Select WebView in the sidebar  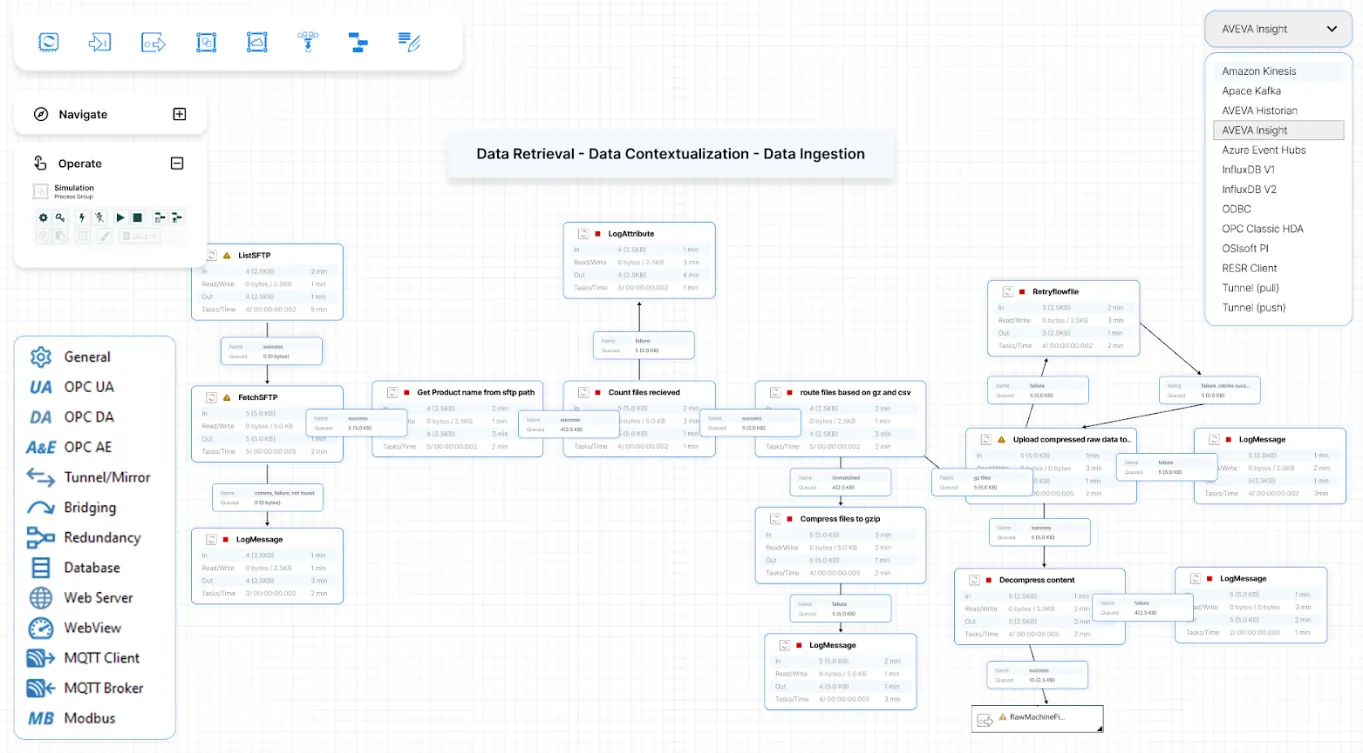tap(75, 628)
